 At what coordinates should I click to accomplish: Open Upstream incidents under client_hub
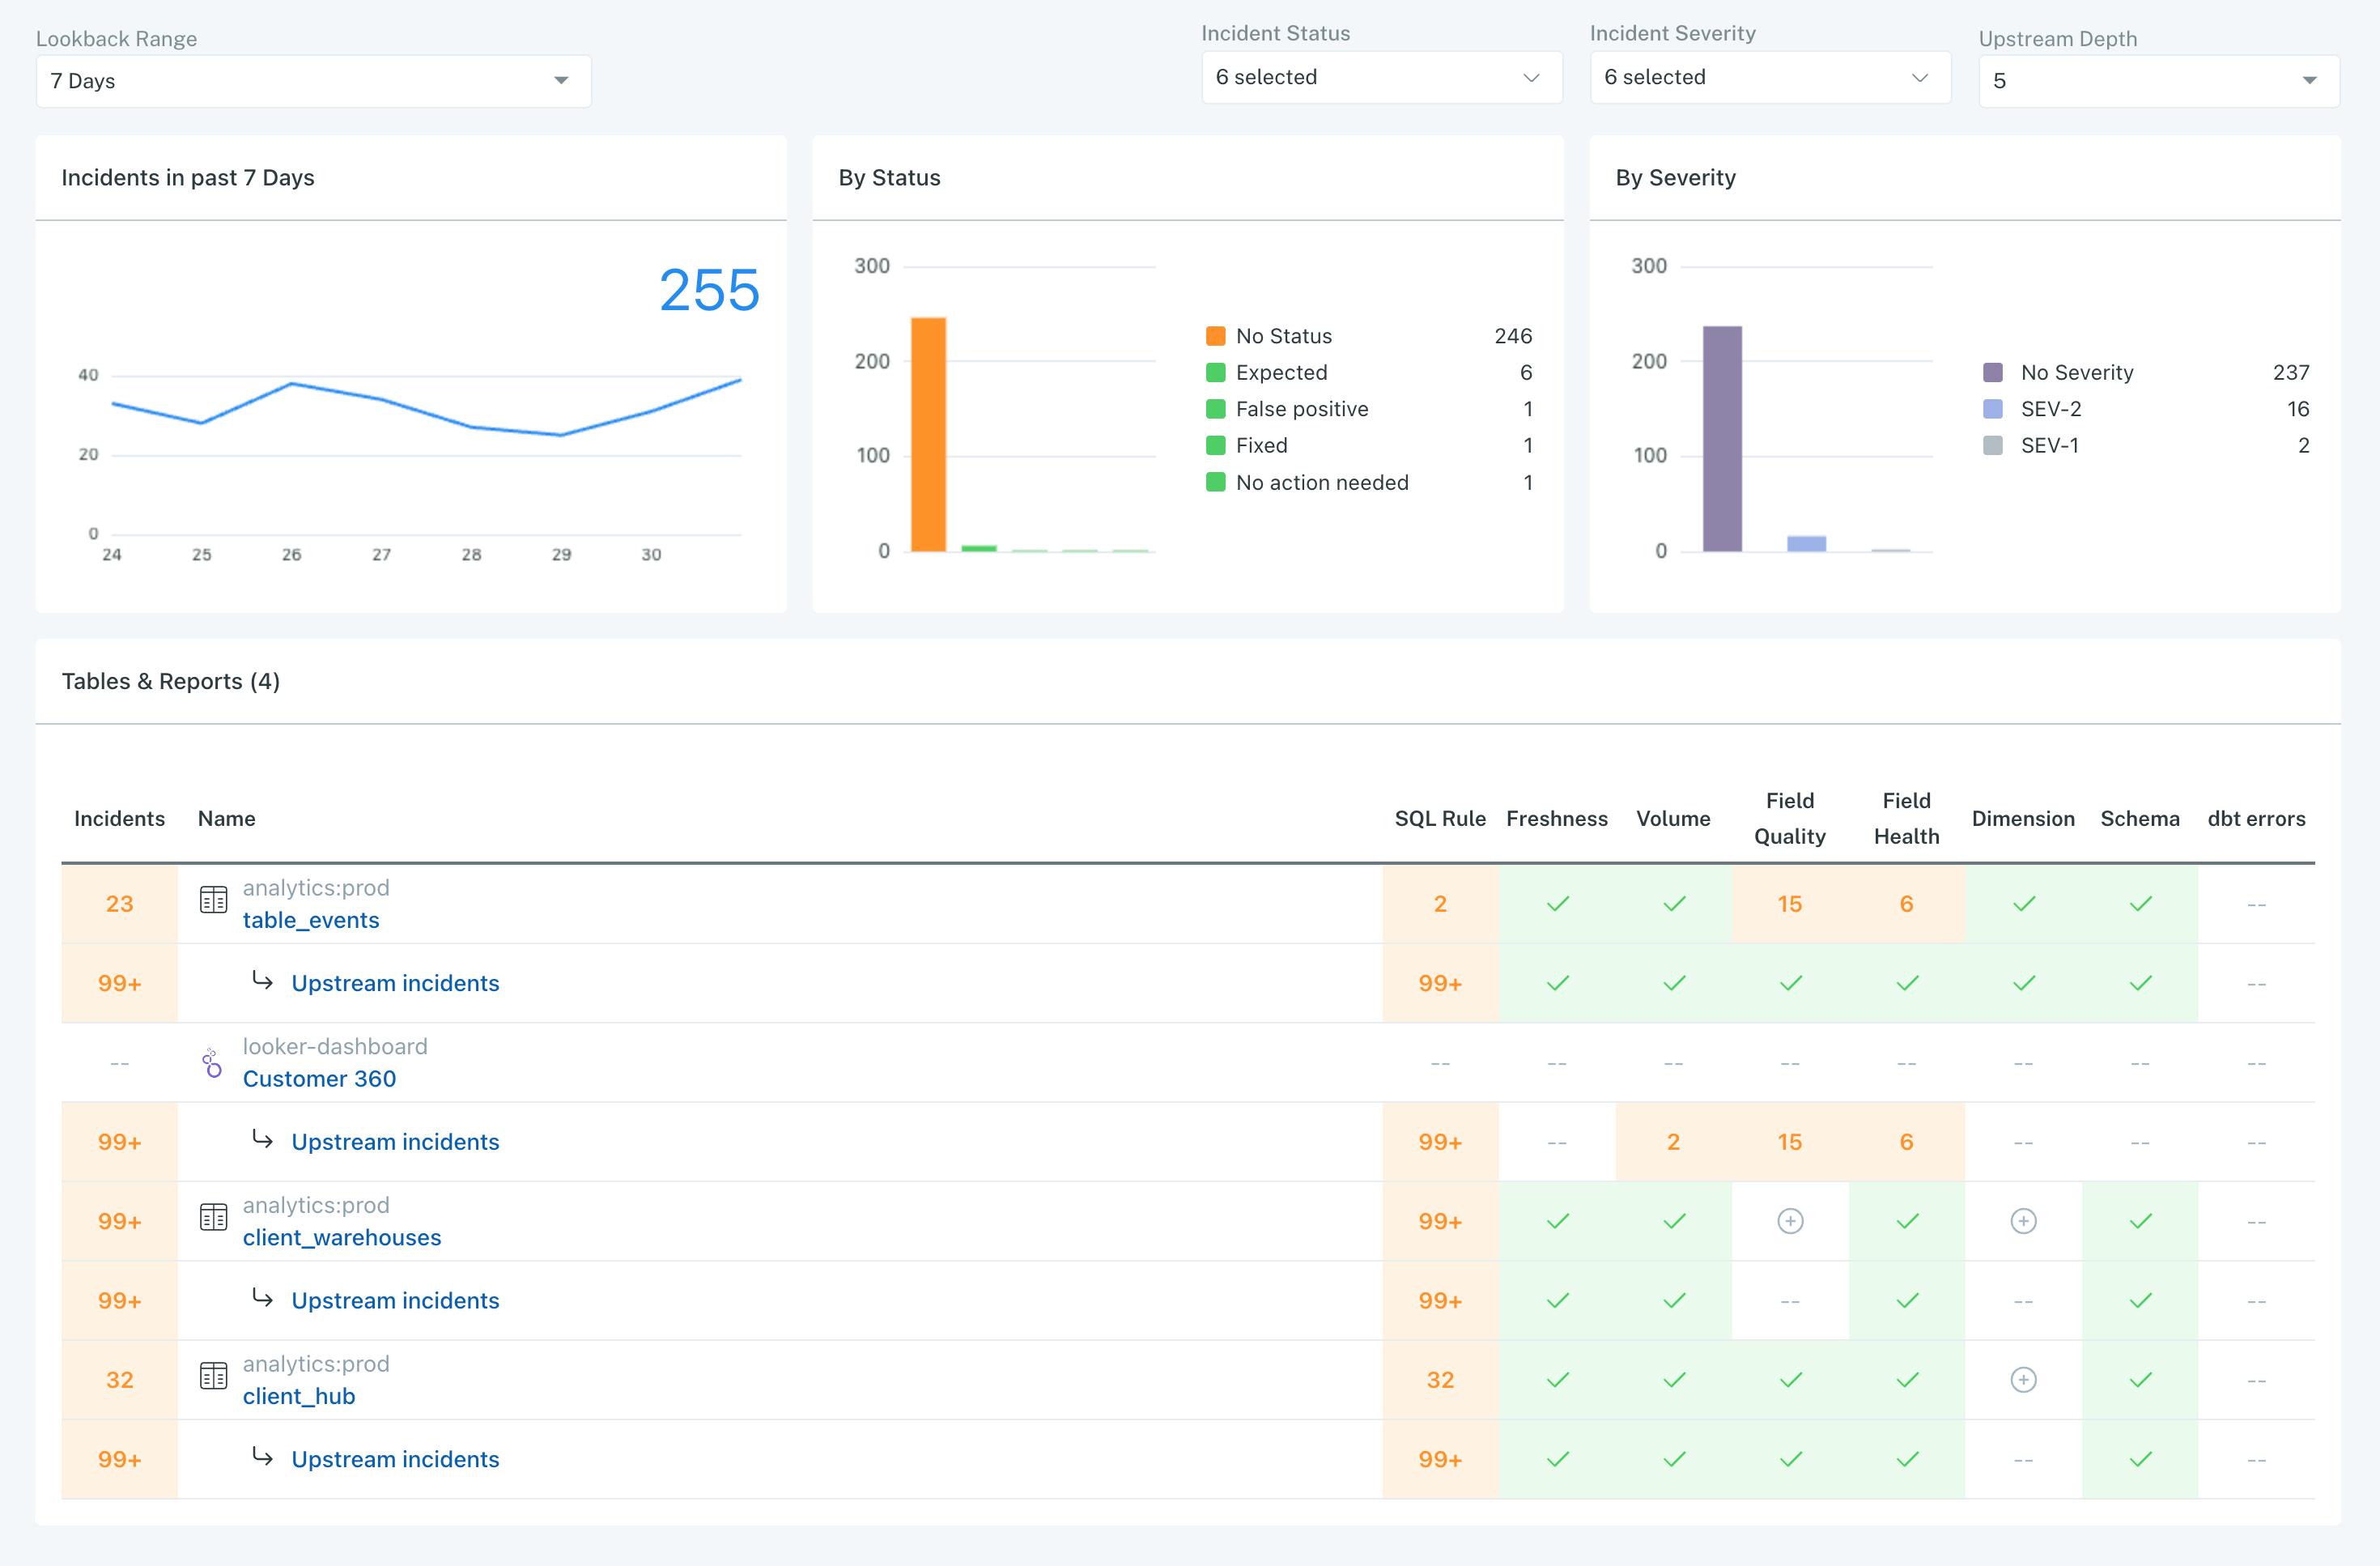[x=395, y=1459]
